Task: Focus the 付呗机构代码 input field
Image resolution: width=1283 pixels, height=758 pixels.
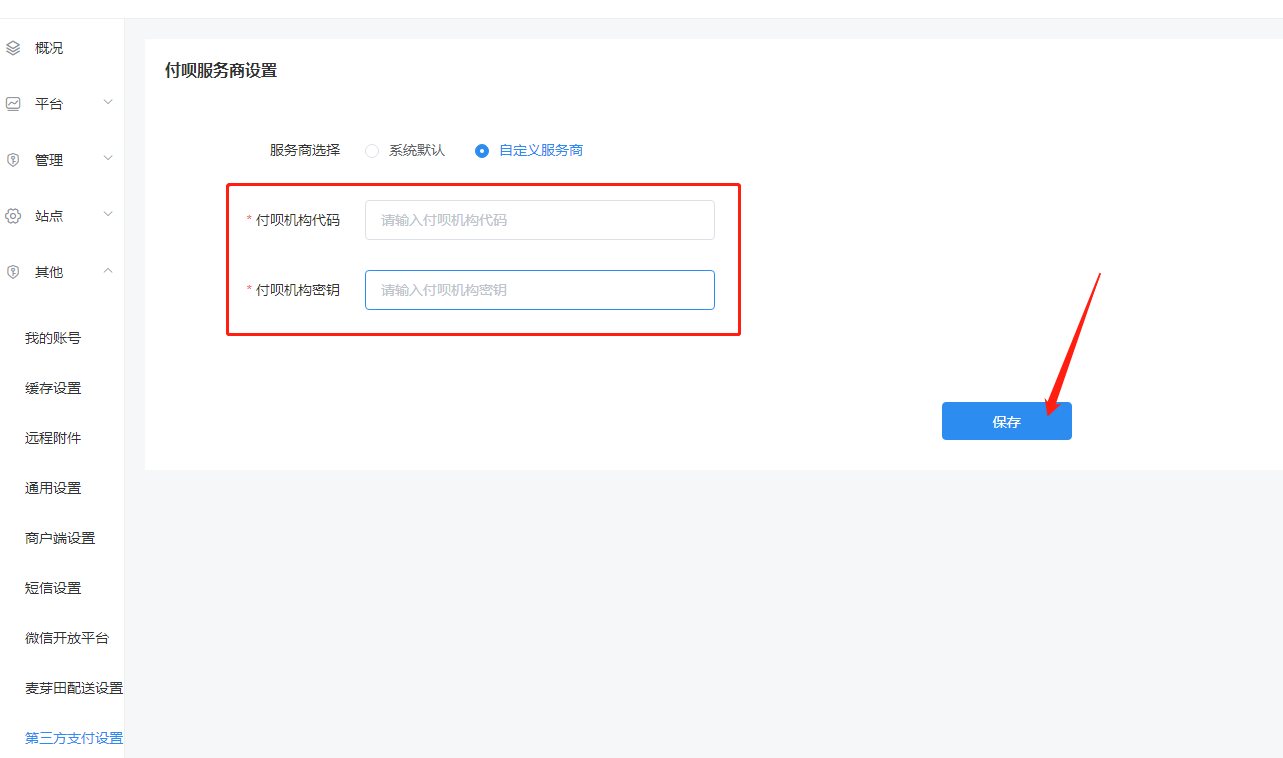Action: [x=540, y=220]
